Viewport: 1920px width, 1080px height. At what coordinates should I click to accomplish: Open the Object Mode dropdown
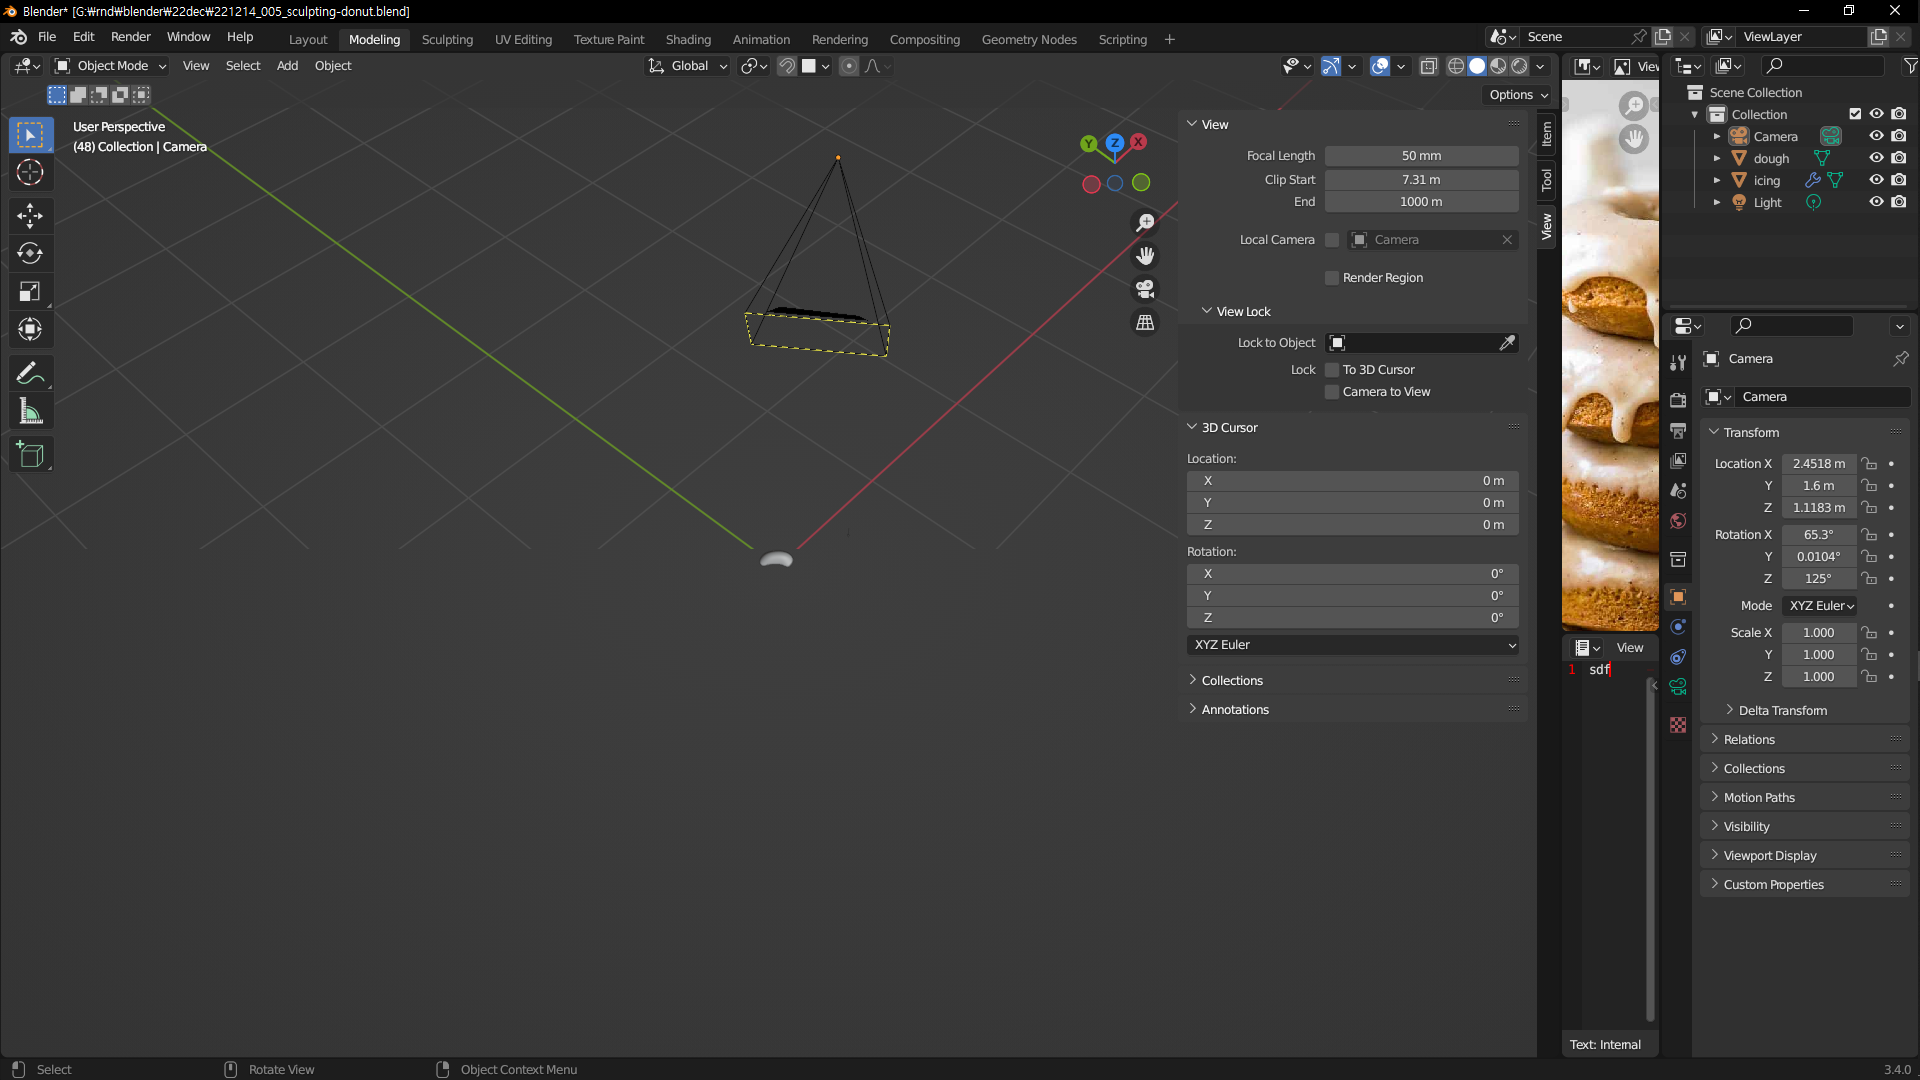[112, 66]
